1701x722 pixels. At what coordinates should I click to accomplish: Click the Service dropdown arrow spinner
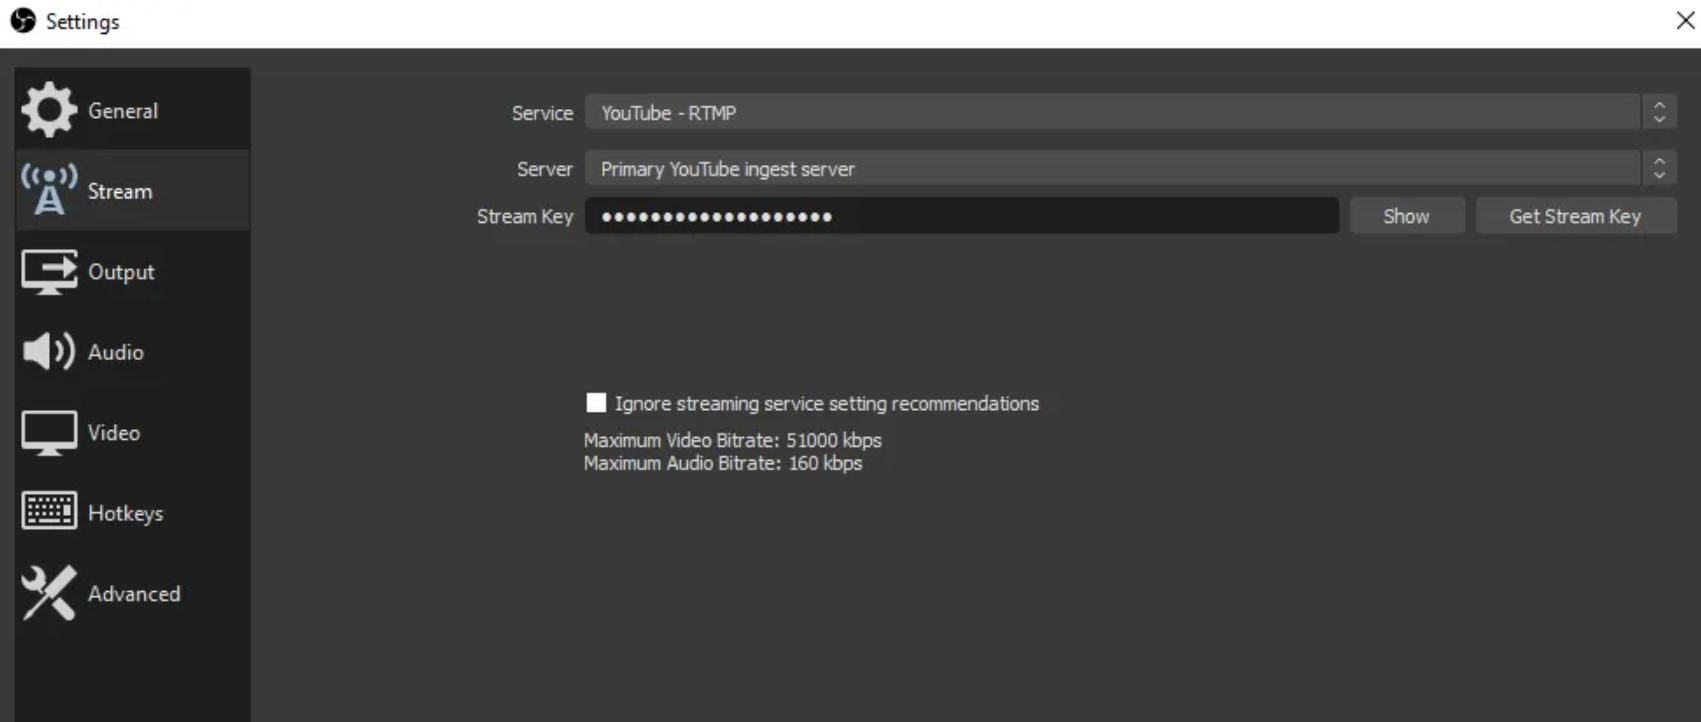click(x=1659, y=113)
